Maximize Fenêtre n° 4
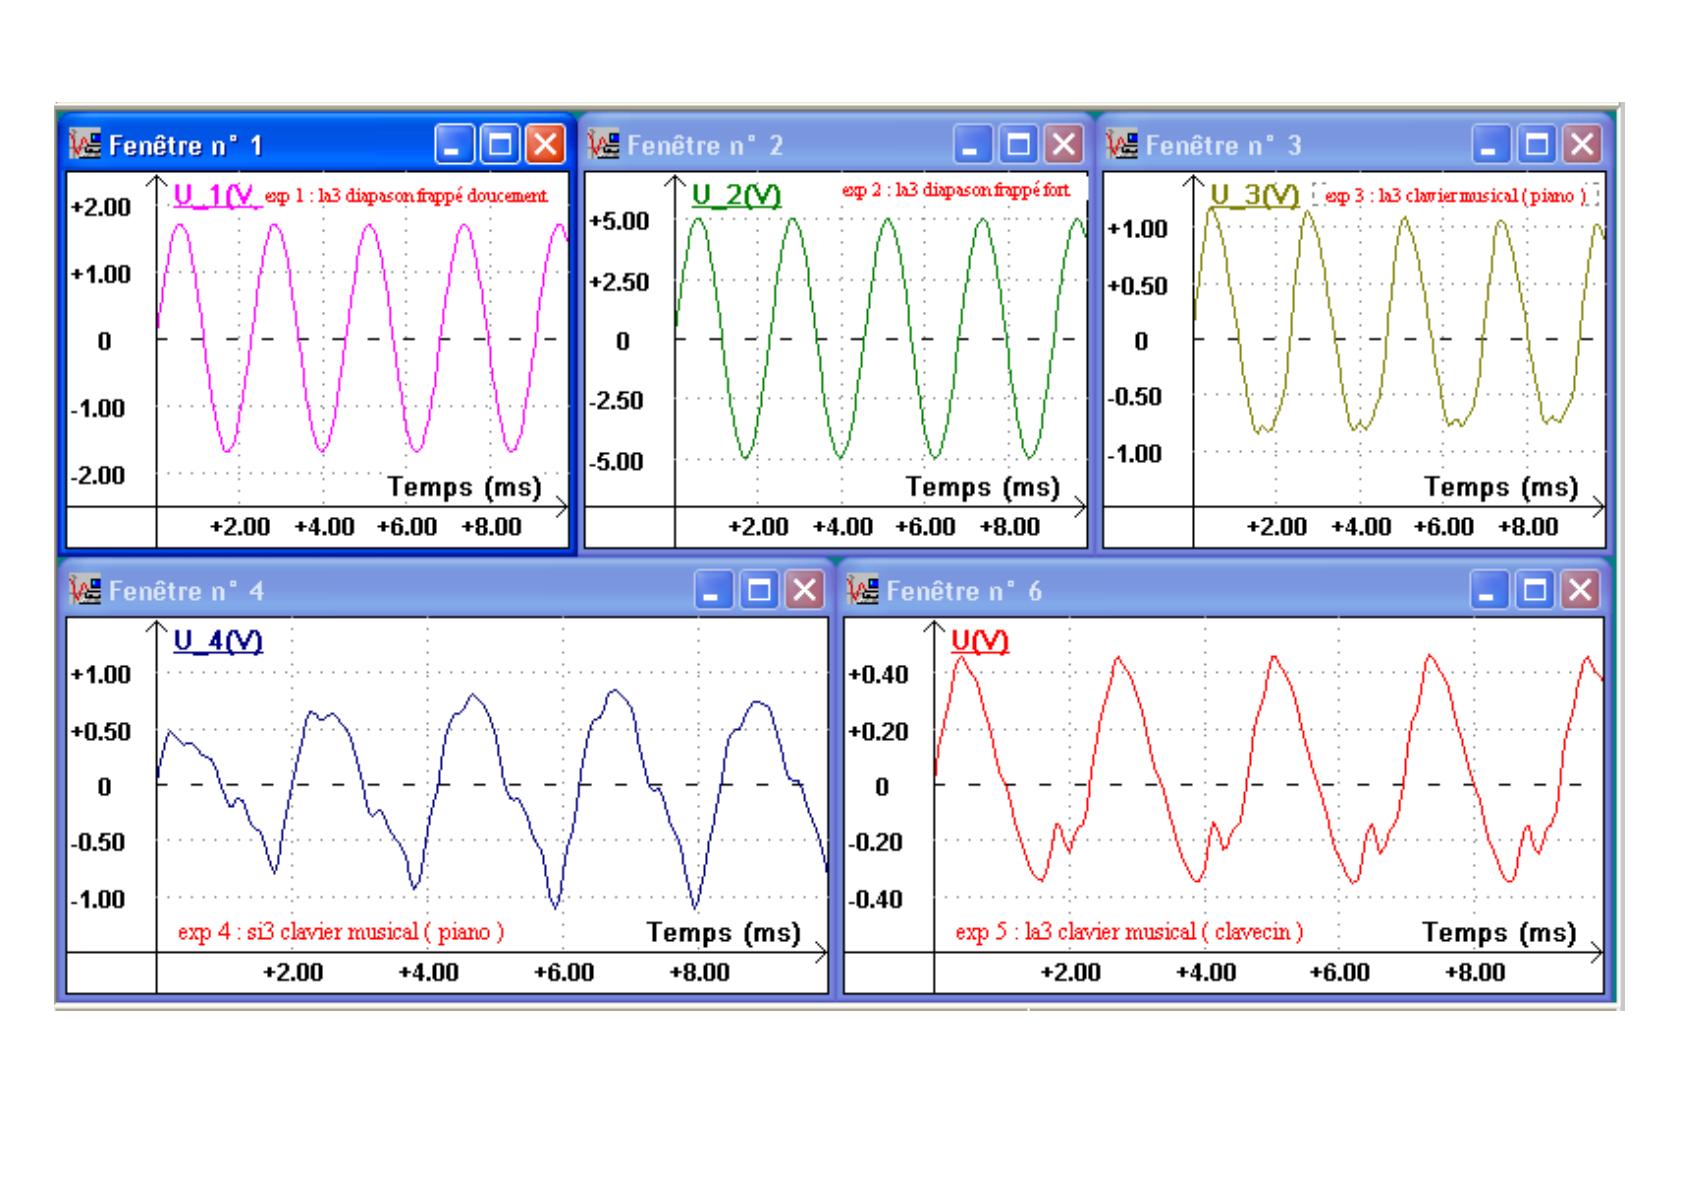This screenshot has height=1191, width=1684. 759,591
